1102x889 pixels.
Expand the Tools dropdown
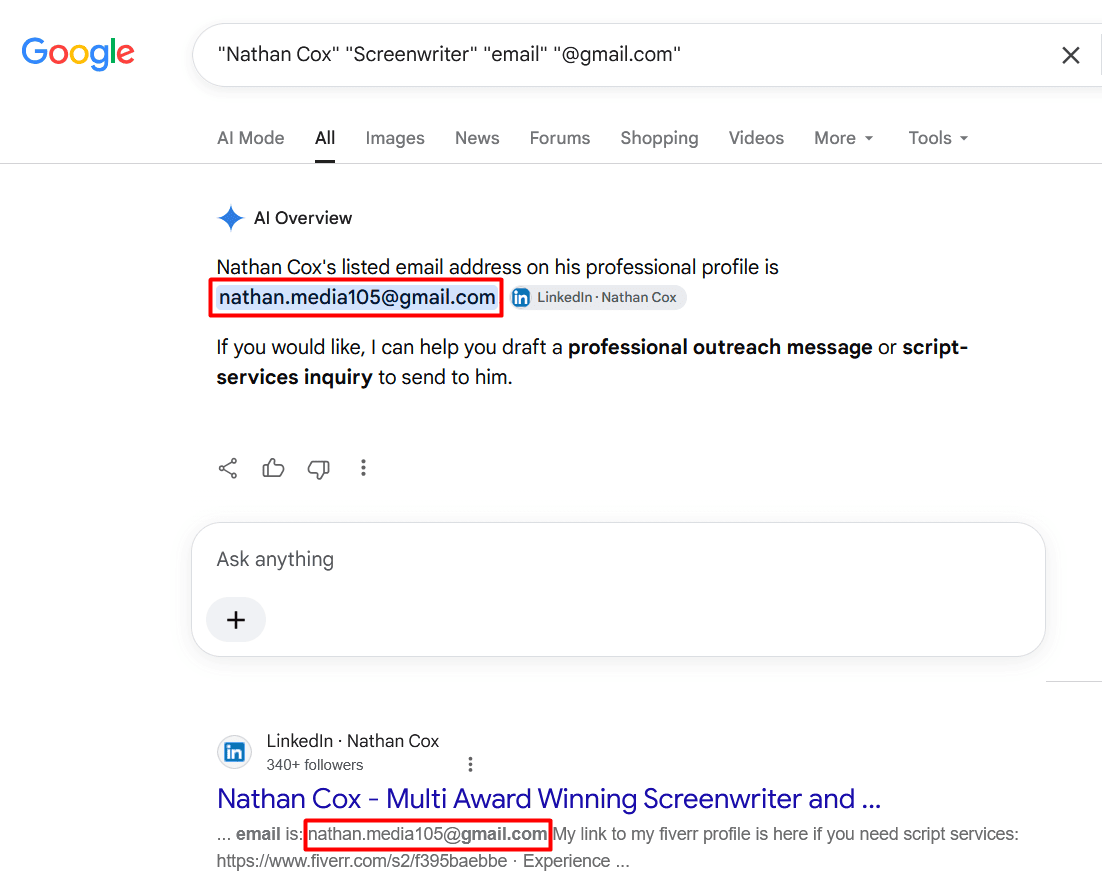(938, 138)
